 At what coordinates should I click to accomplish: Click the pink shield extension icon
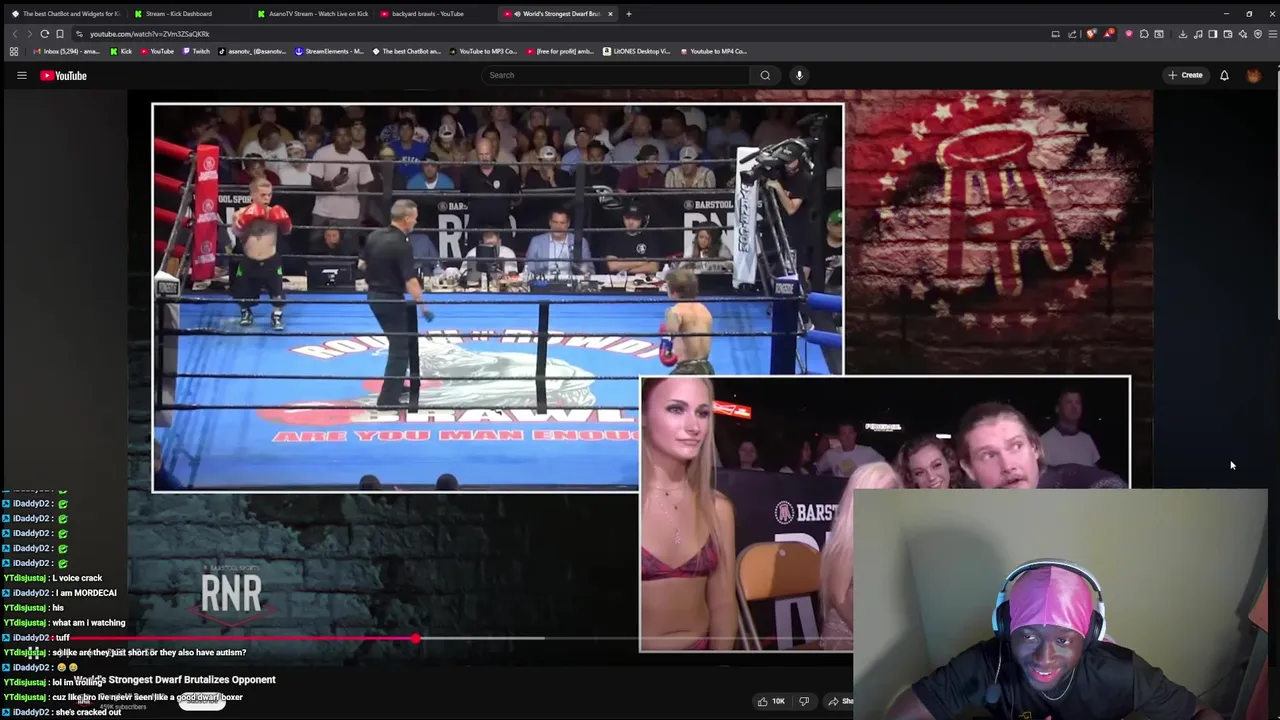pyautogui.click(x=1129, y=34)
